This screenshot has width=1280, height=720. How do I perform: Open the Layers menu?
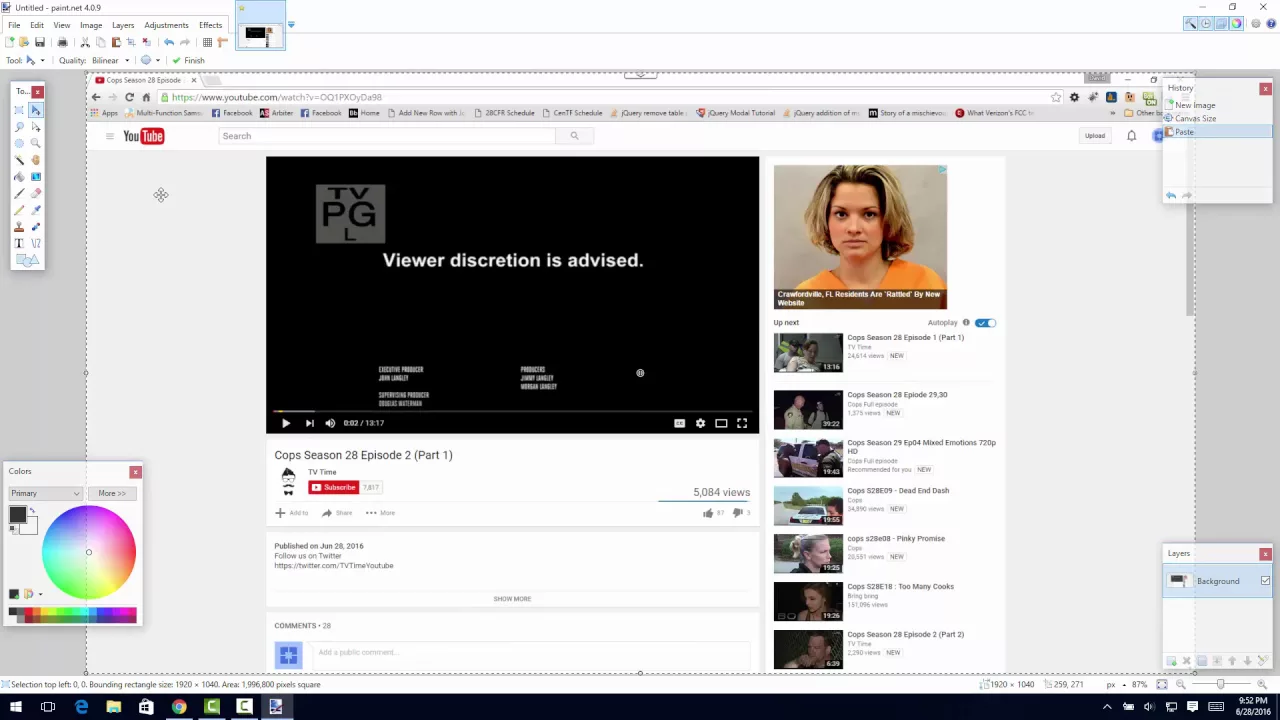point(123,25)
